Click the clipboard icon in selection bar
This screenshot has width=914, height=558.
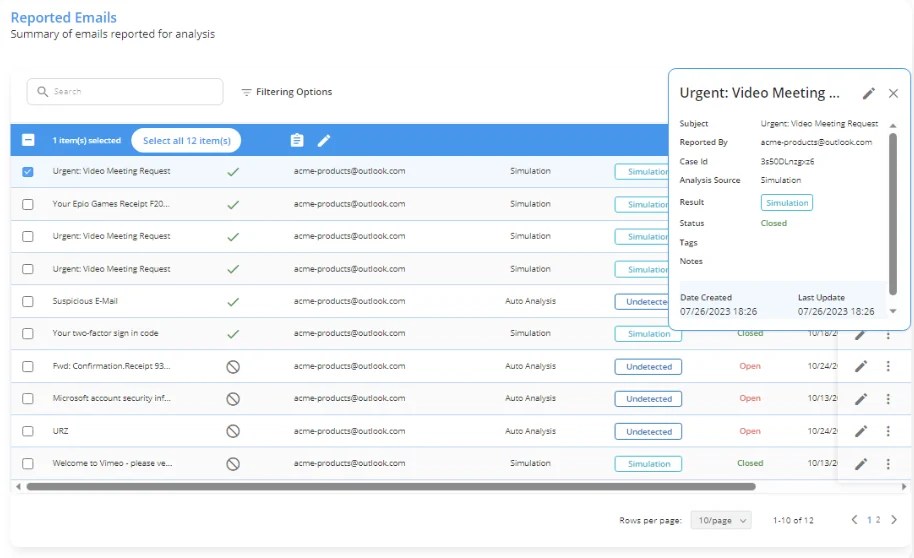click(x=297, y=140)
